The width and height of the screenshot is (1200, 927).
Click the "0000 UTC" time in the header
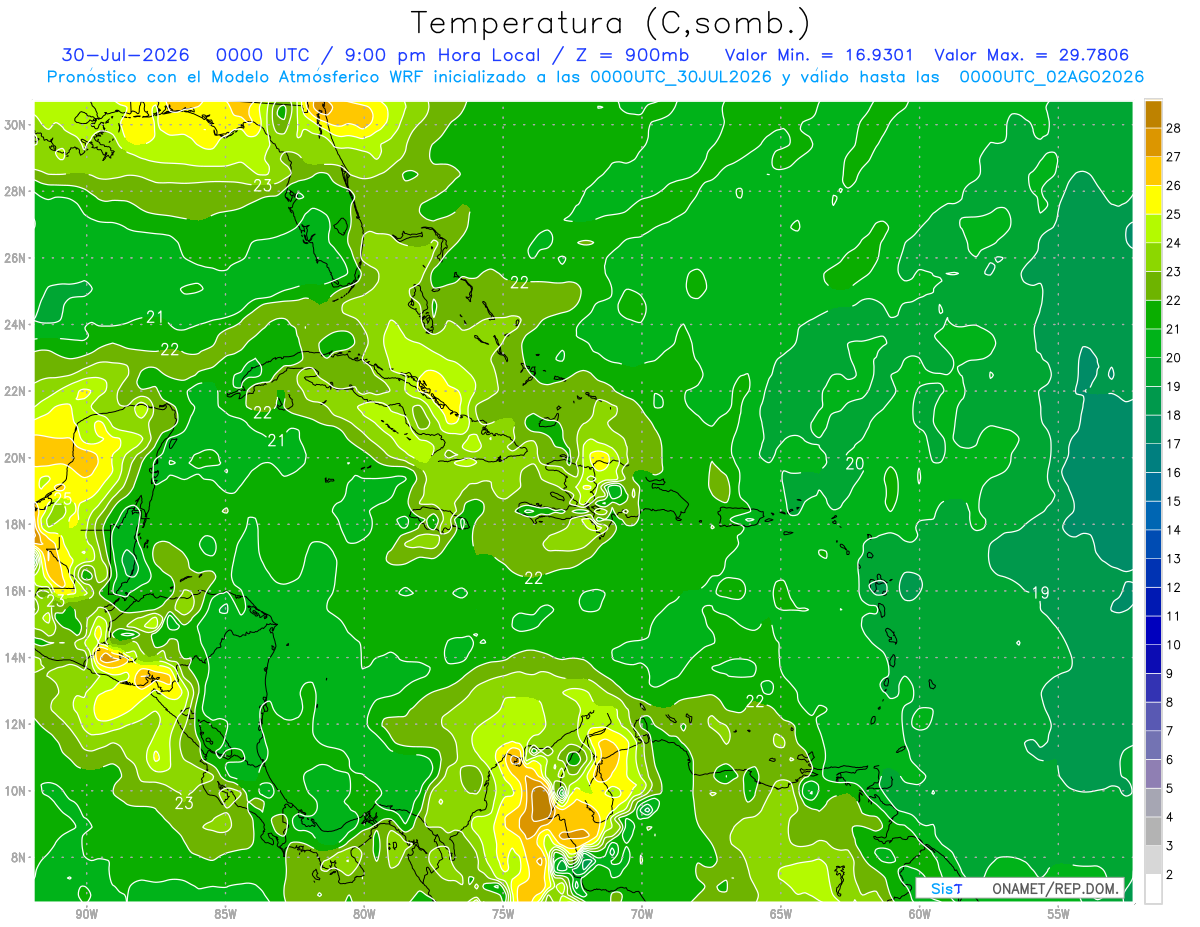(262, 55)
